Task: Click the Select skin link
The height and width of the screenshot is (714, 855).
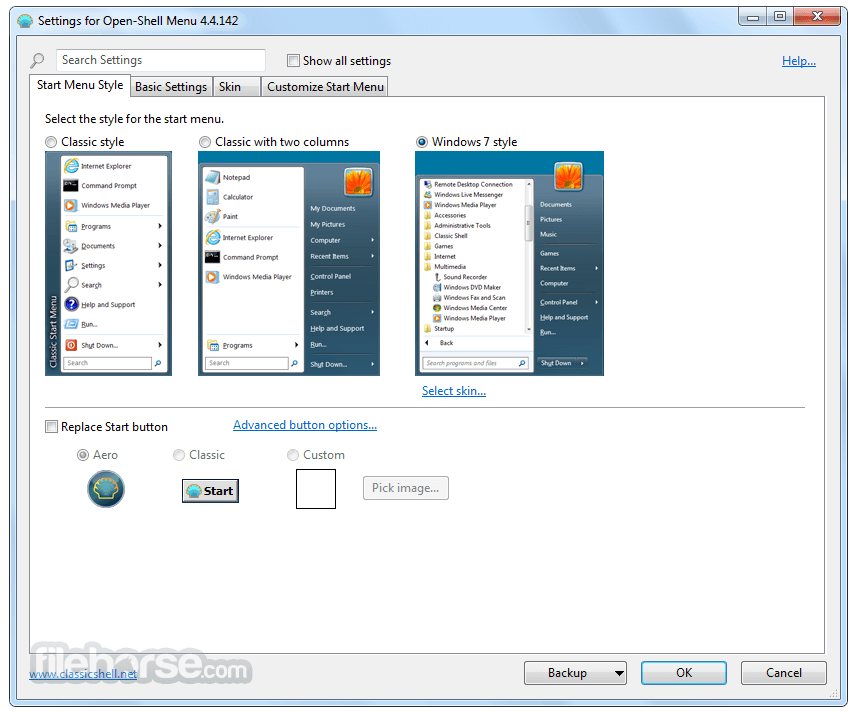Action: [454, 391]
